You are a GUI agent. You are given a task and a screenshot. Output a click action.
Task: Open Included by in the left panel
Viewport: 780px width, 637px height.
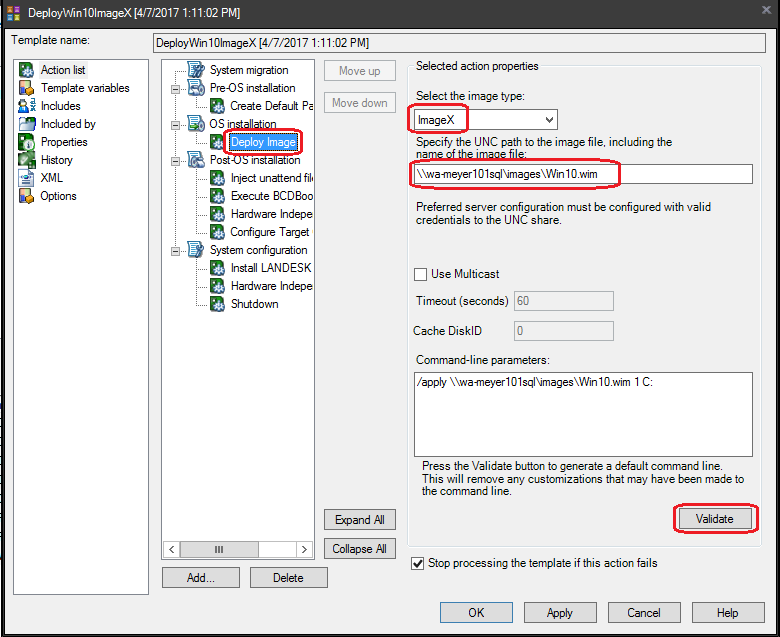(x=68, y=124)
